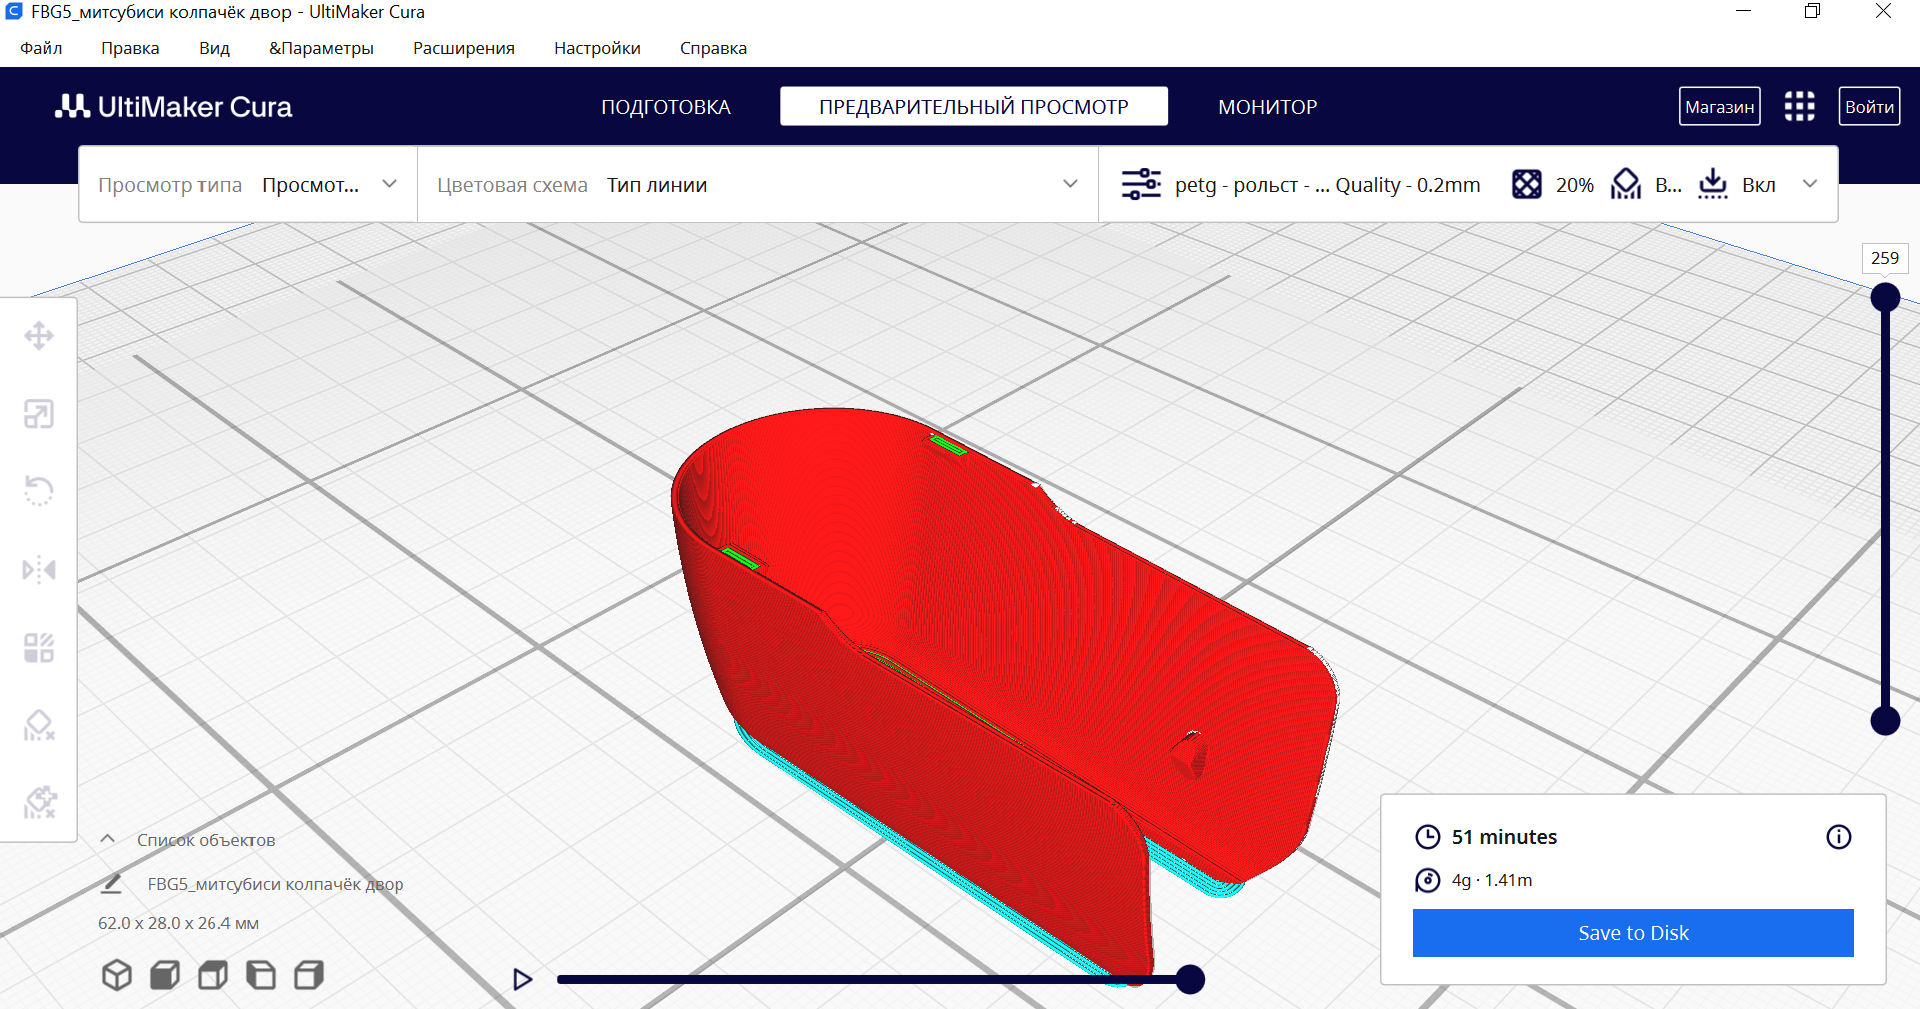Click the lower layer slider handle

tap(1885, 720)
